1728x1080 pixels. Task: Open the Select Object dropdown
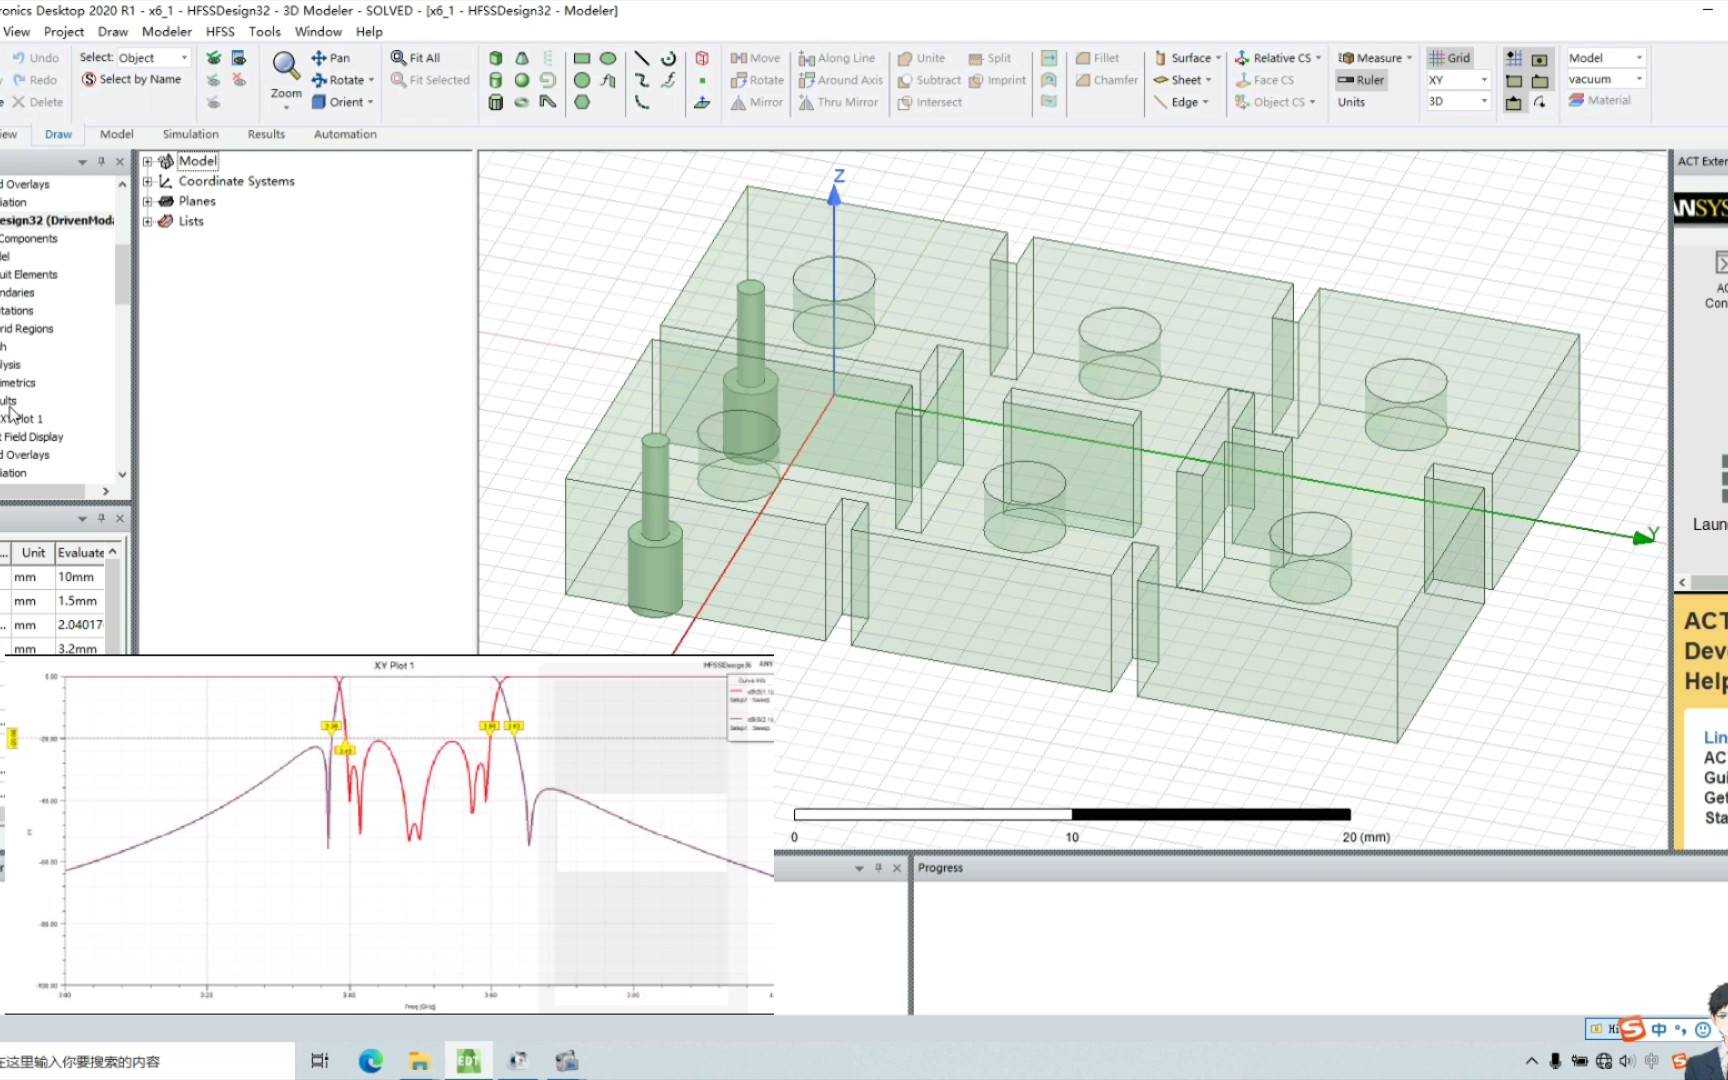point(154,58)
